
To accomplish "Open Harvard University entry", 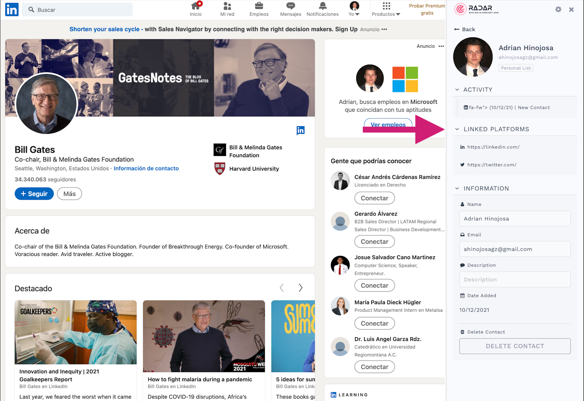I will click(x=247, y=169).
